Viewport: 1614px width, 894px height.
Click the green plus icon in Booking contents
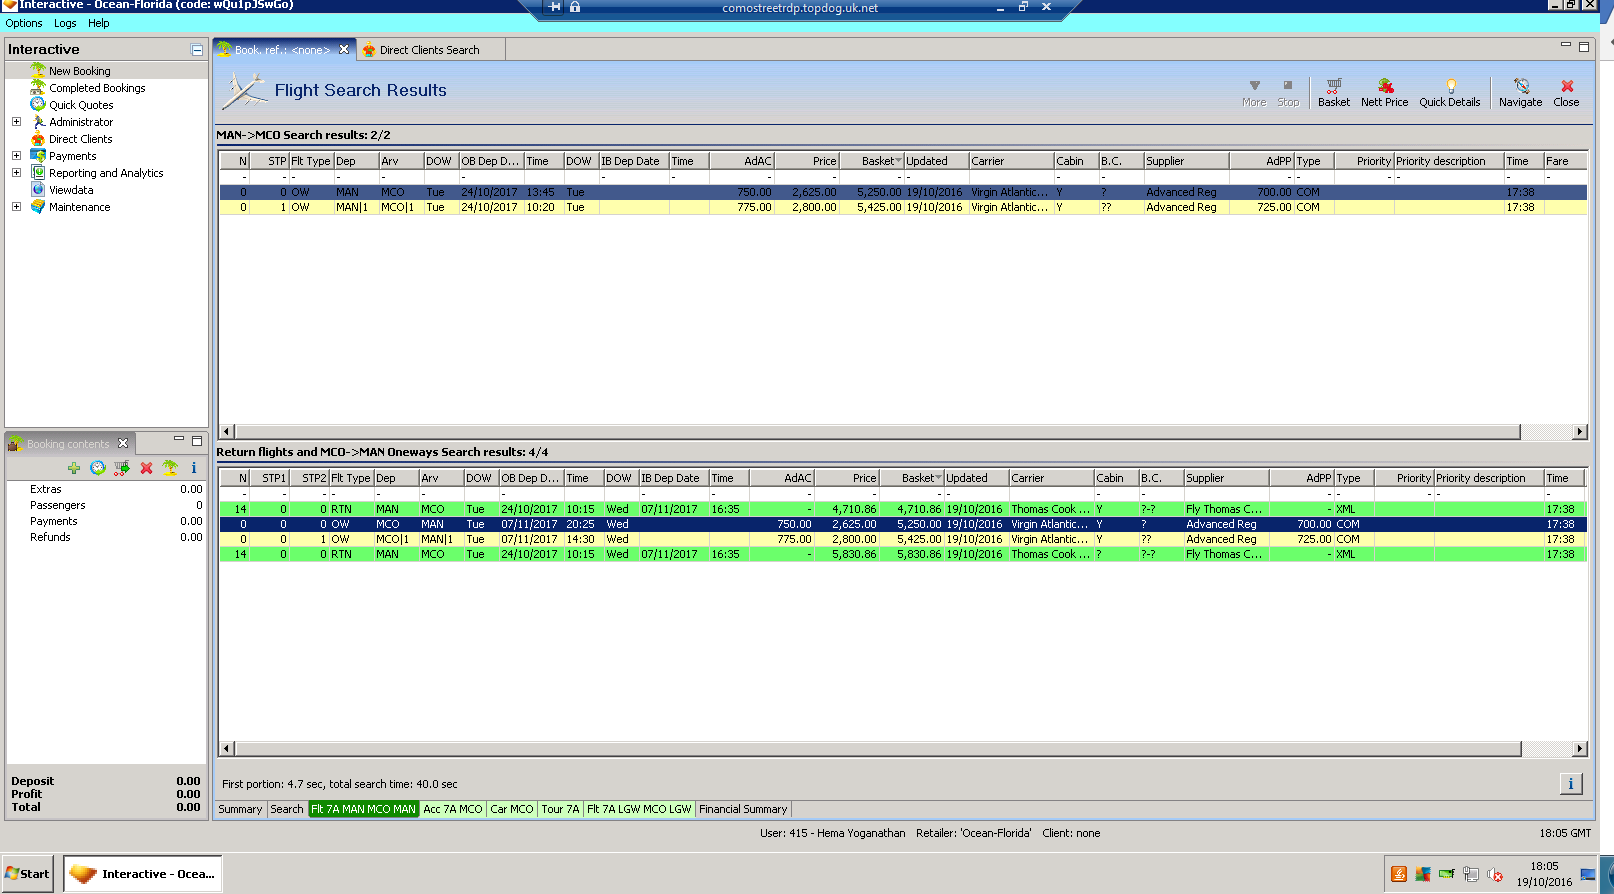(74, 468)
